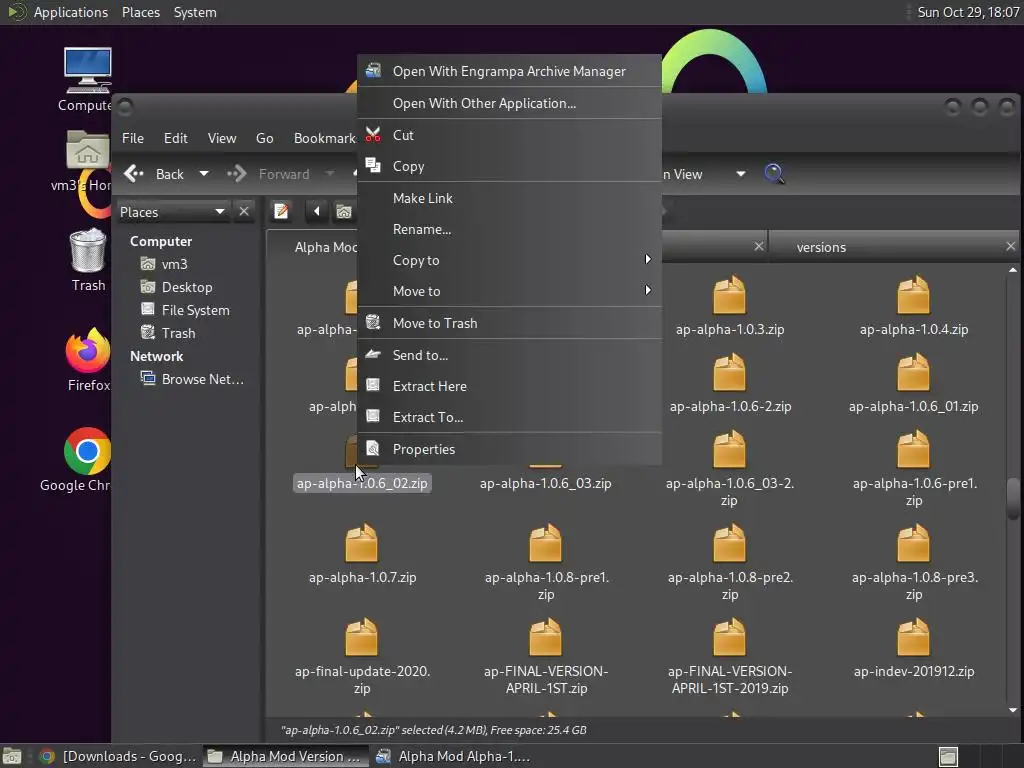Image resolution: width=1024 pixels, height=768 pixels.
Task: Open the Go menu
Action: pyautogui.click(x=264, y=138)
